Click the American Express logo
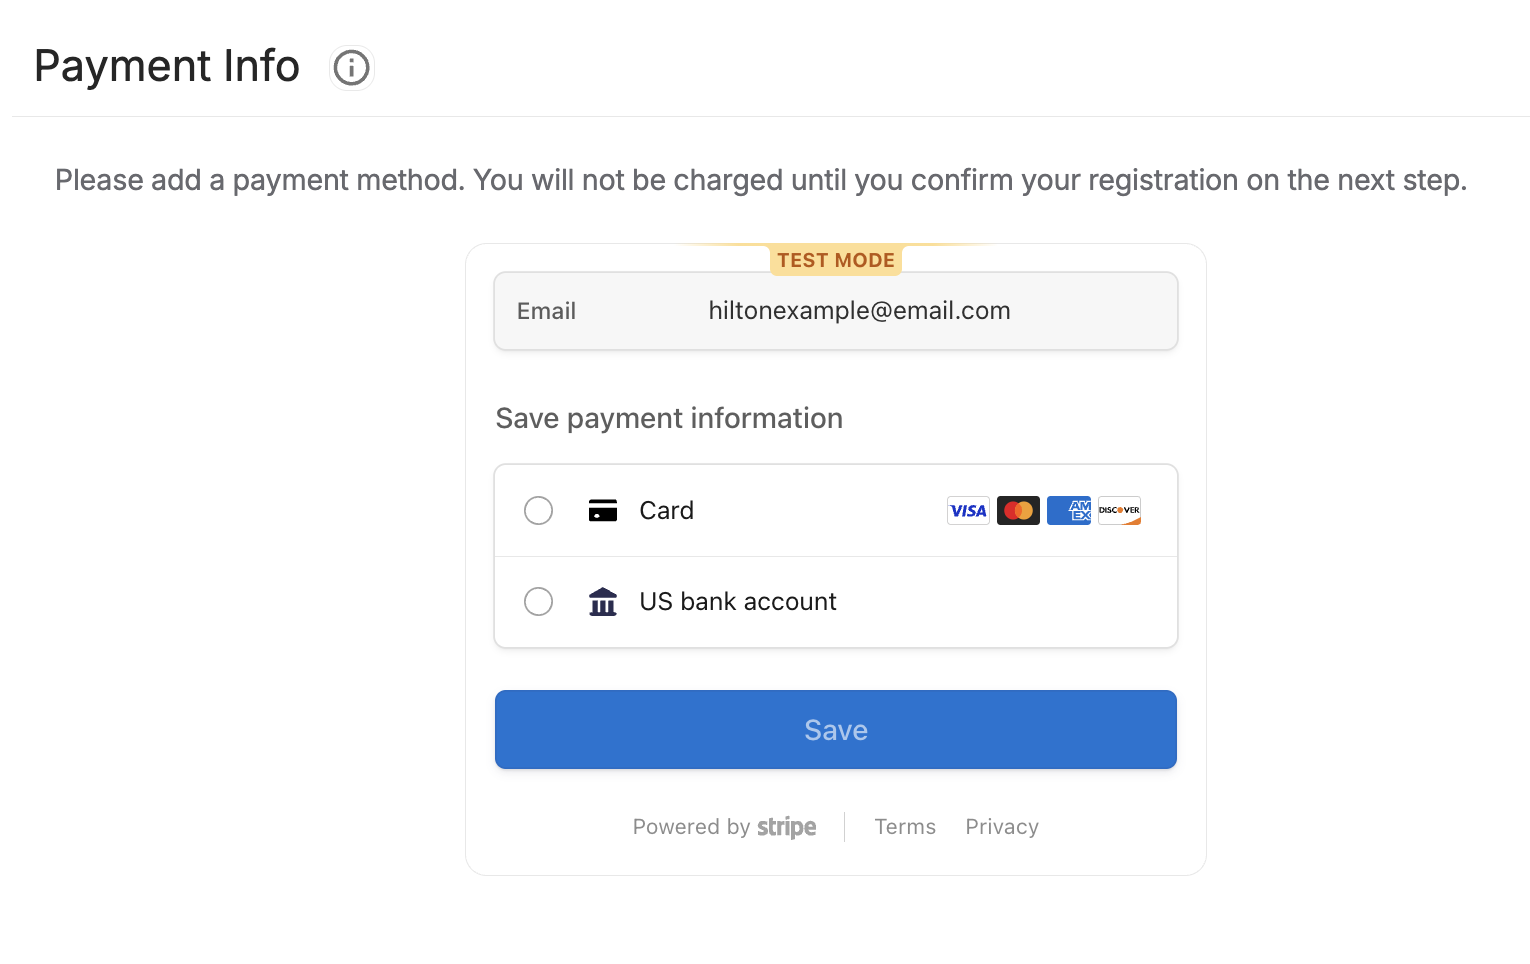Screen dimensions: 1530x964 pos(1069,511)
